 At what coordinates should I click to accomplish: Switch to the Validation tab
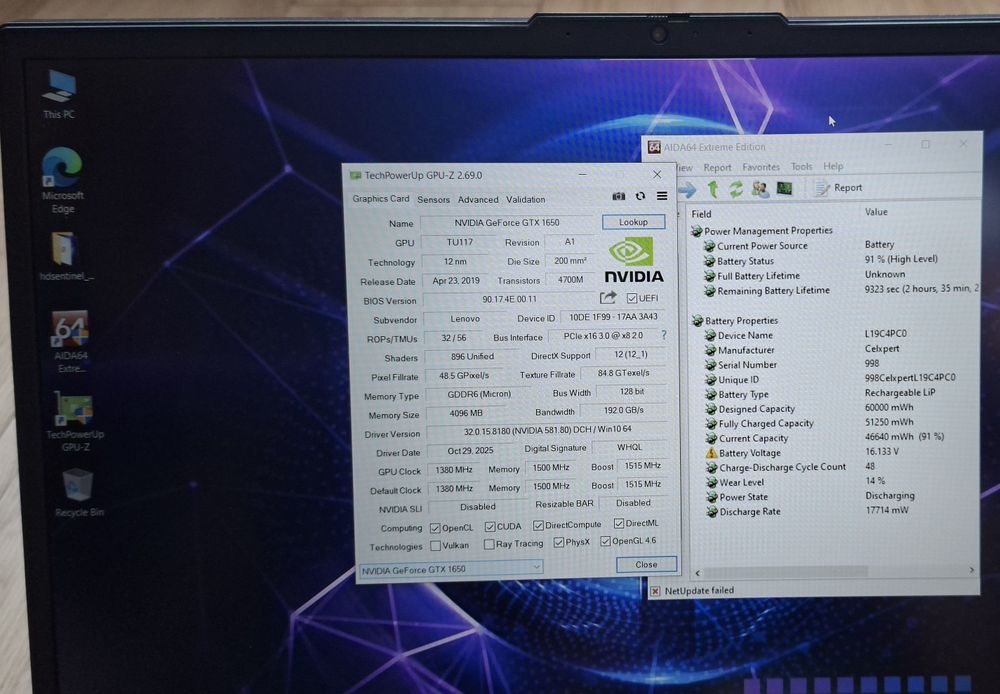(x=526, y=200)
